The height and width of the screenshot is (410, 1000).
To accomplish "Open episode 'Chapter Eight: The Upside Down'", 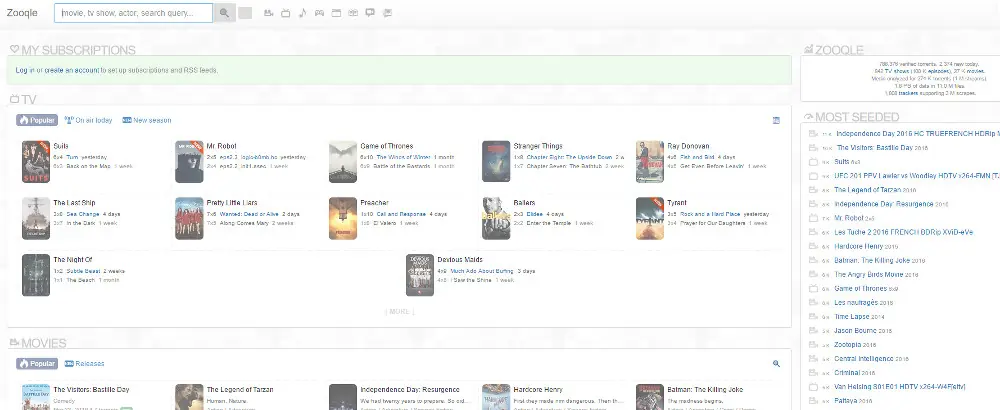I will pyautogui.click(x=569, y=157).
